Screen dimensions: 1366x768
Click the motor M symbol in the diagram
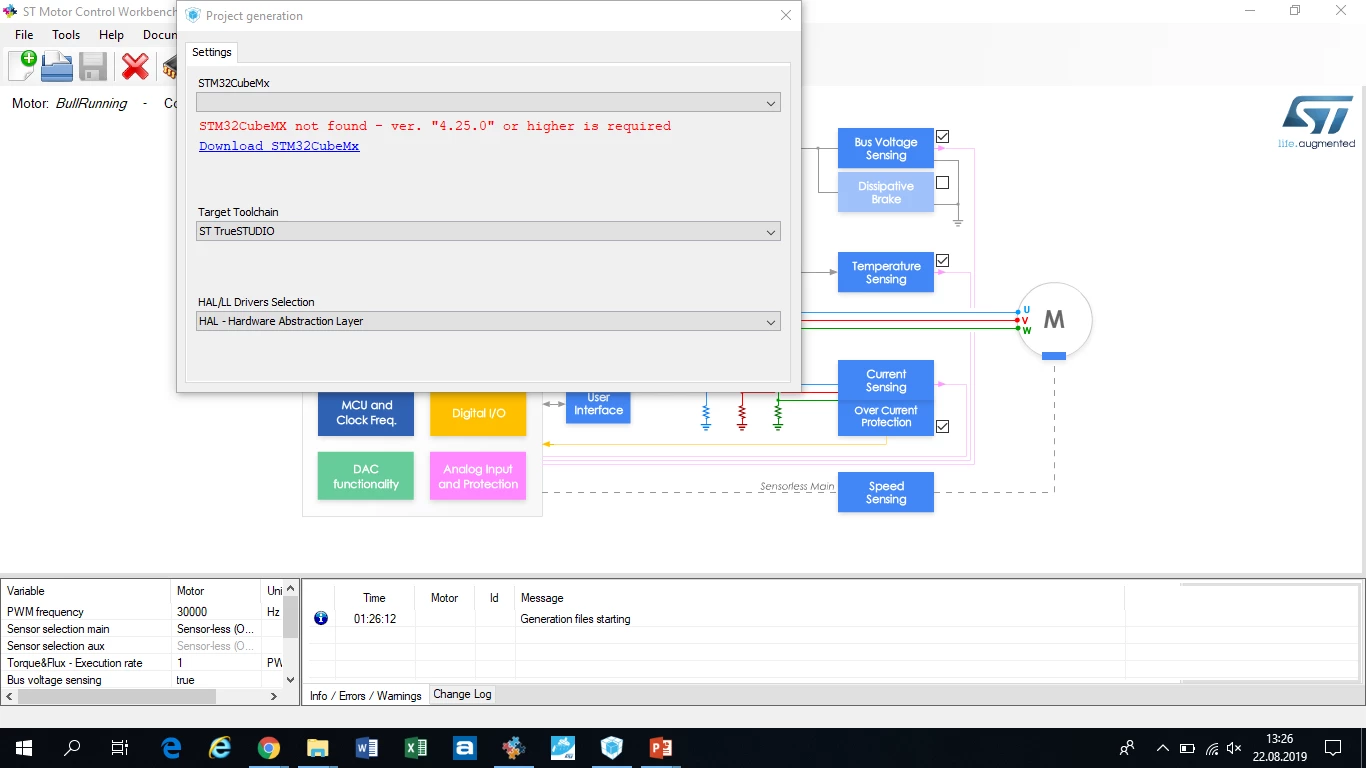tap(1054, 320)
